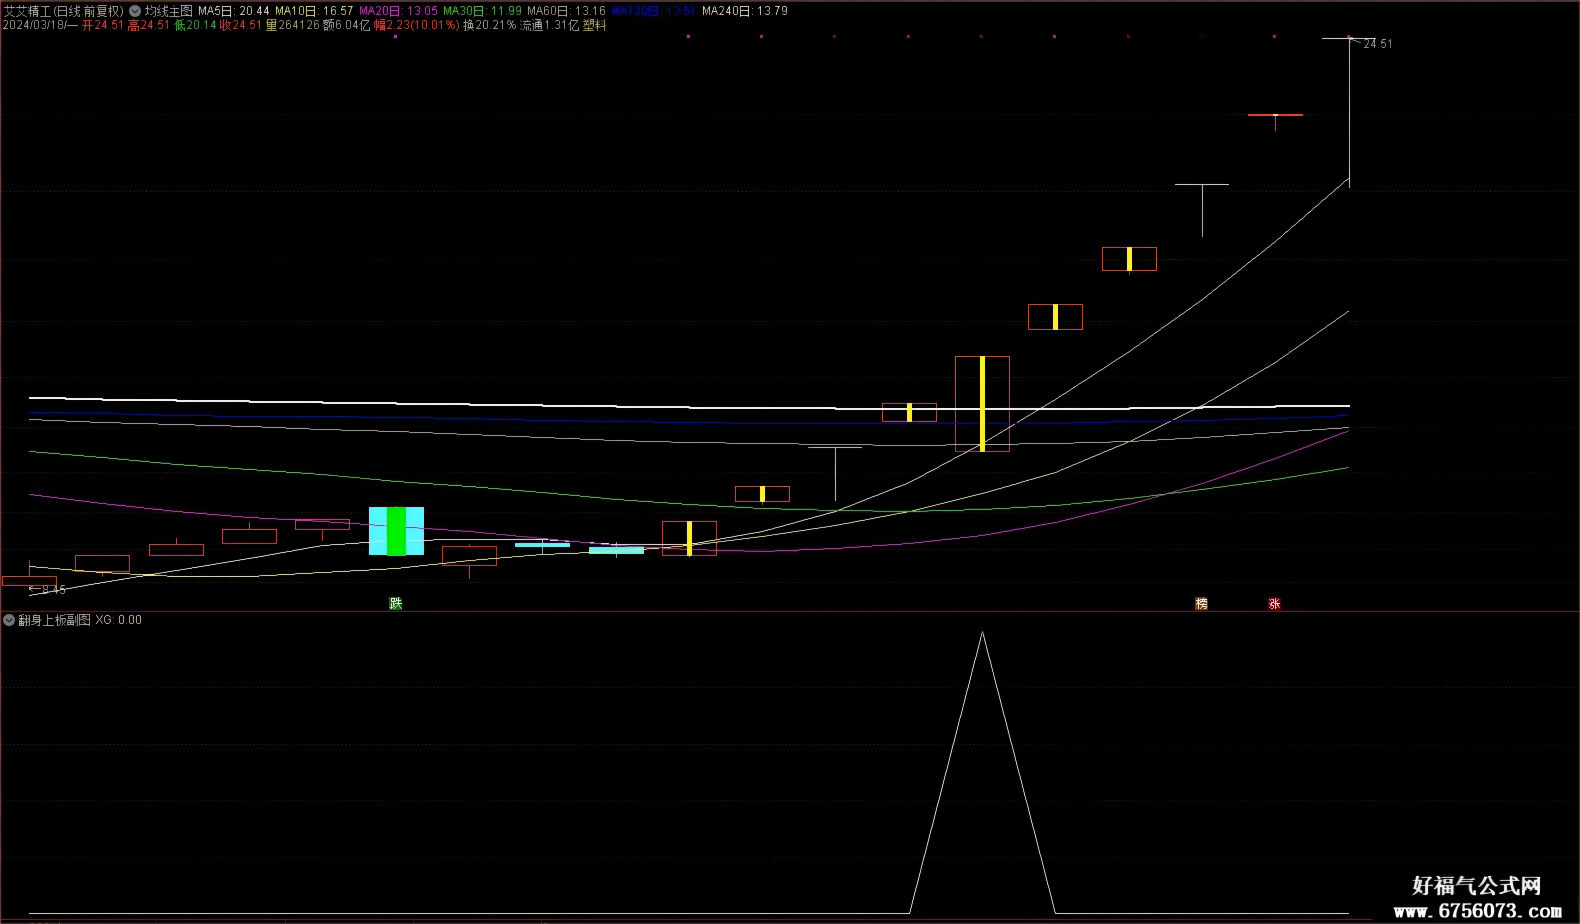Screen dimensions: 1580x924
Task: Click the XG signal peak in sub-chart
Action: coord(982,633)
